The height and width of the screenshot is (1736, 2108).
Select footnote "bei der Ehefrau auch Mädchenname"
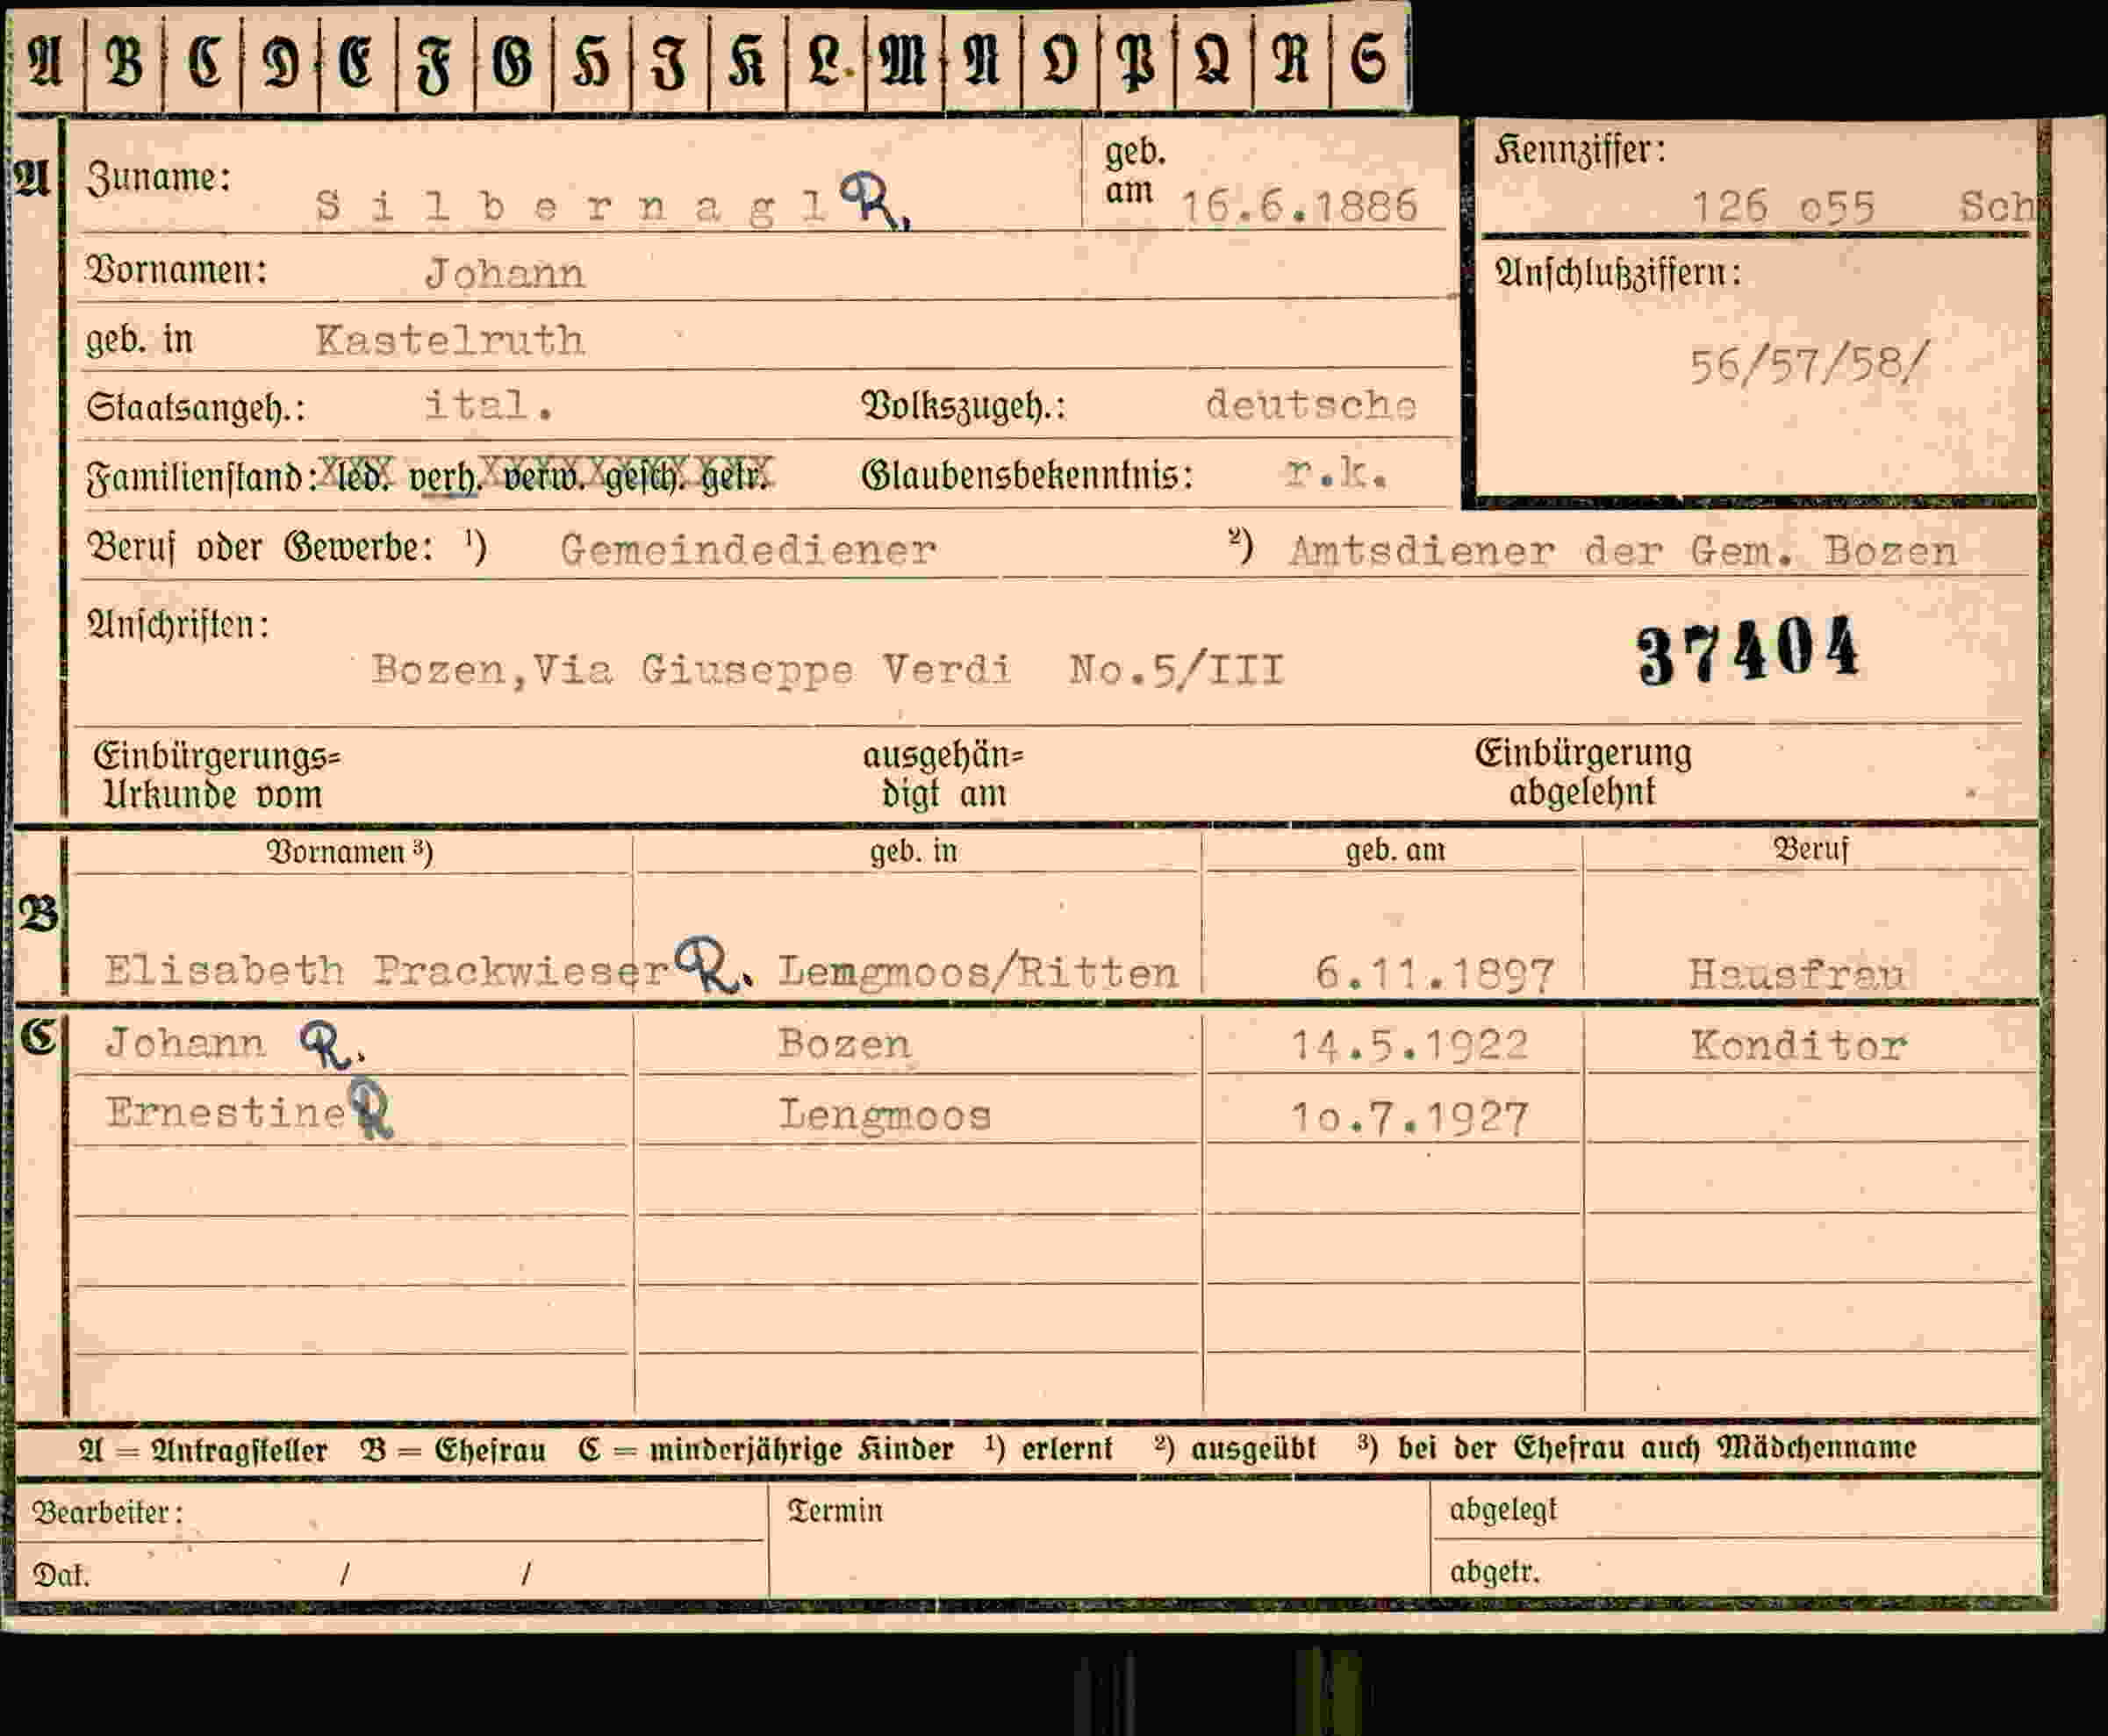1656,1447
